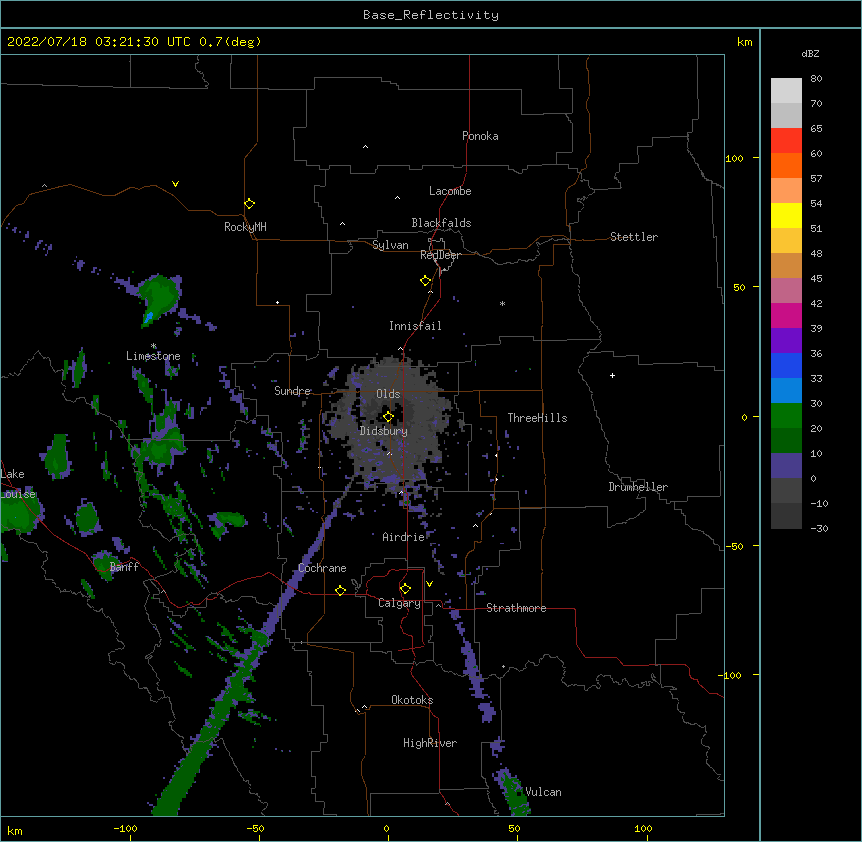Click the km unit label at bottom-left
The height and width of the screenshot is (842, 862).
[15, 830]
